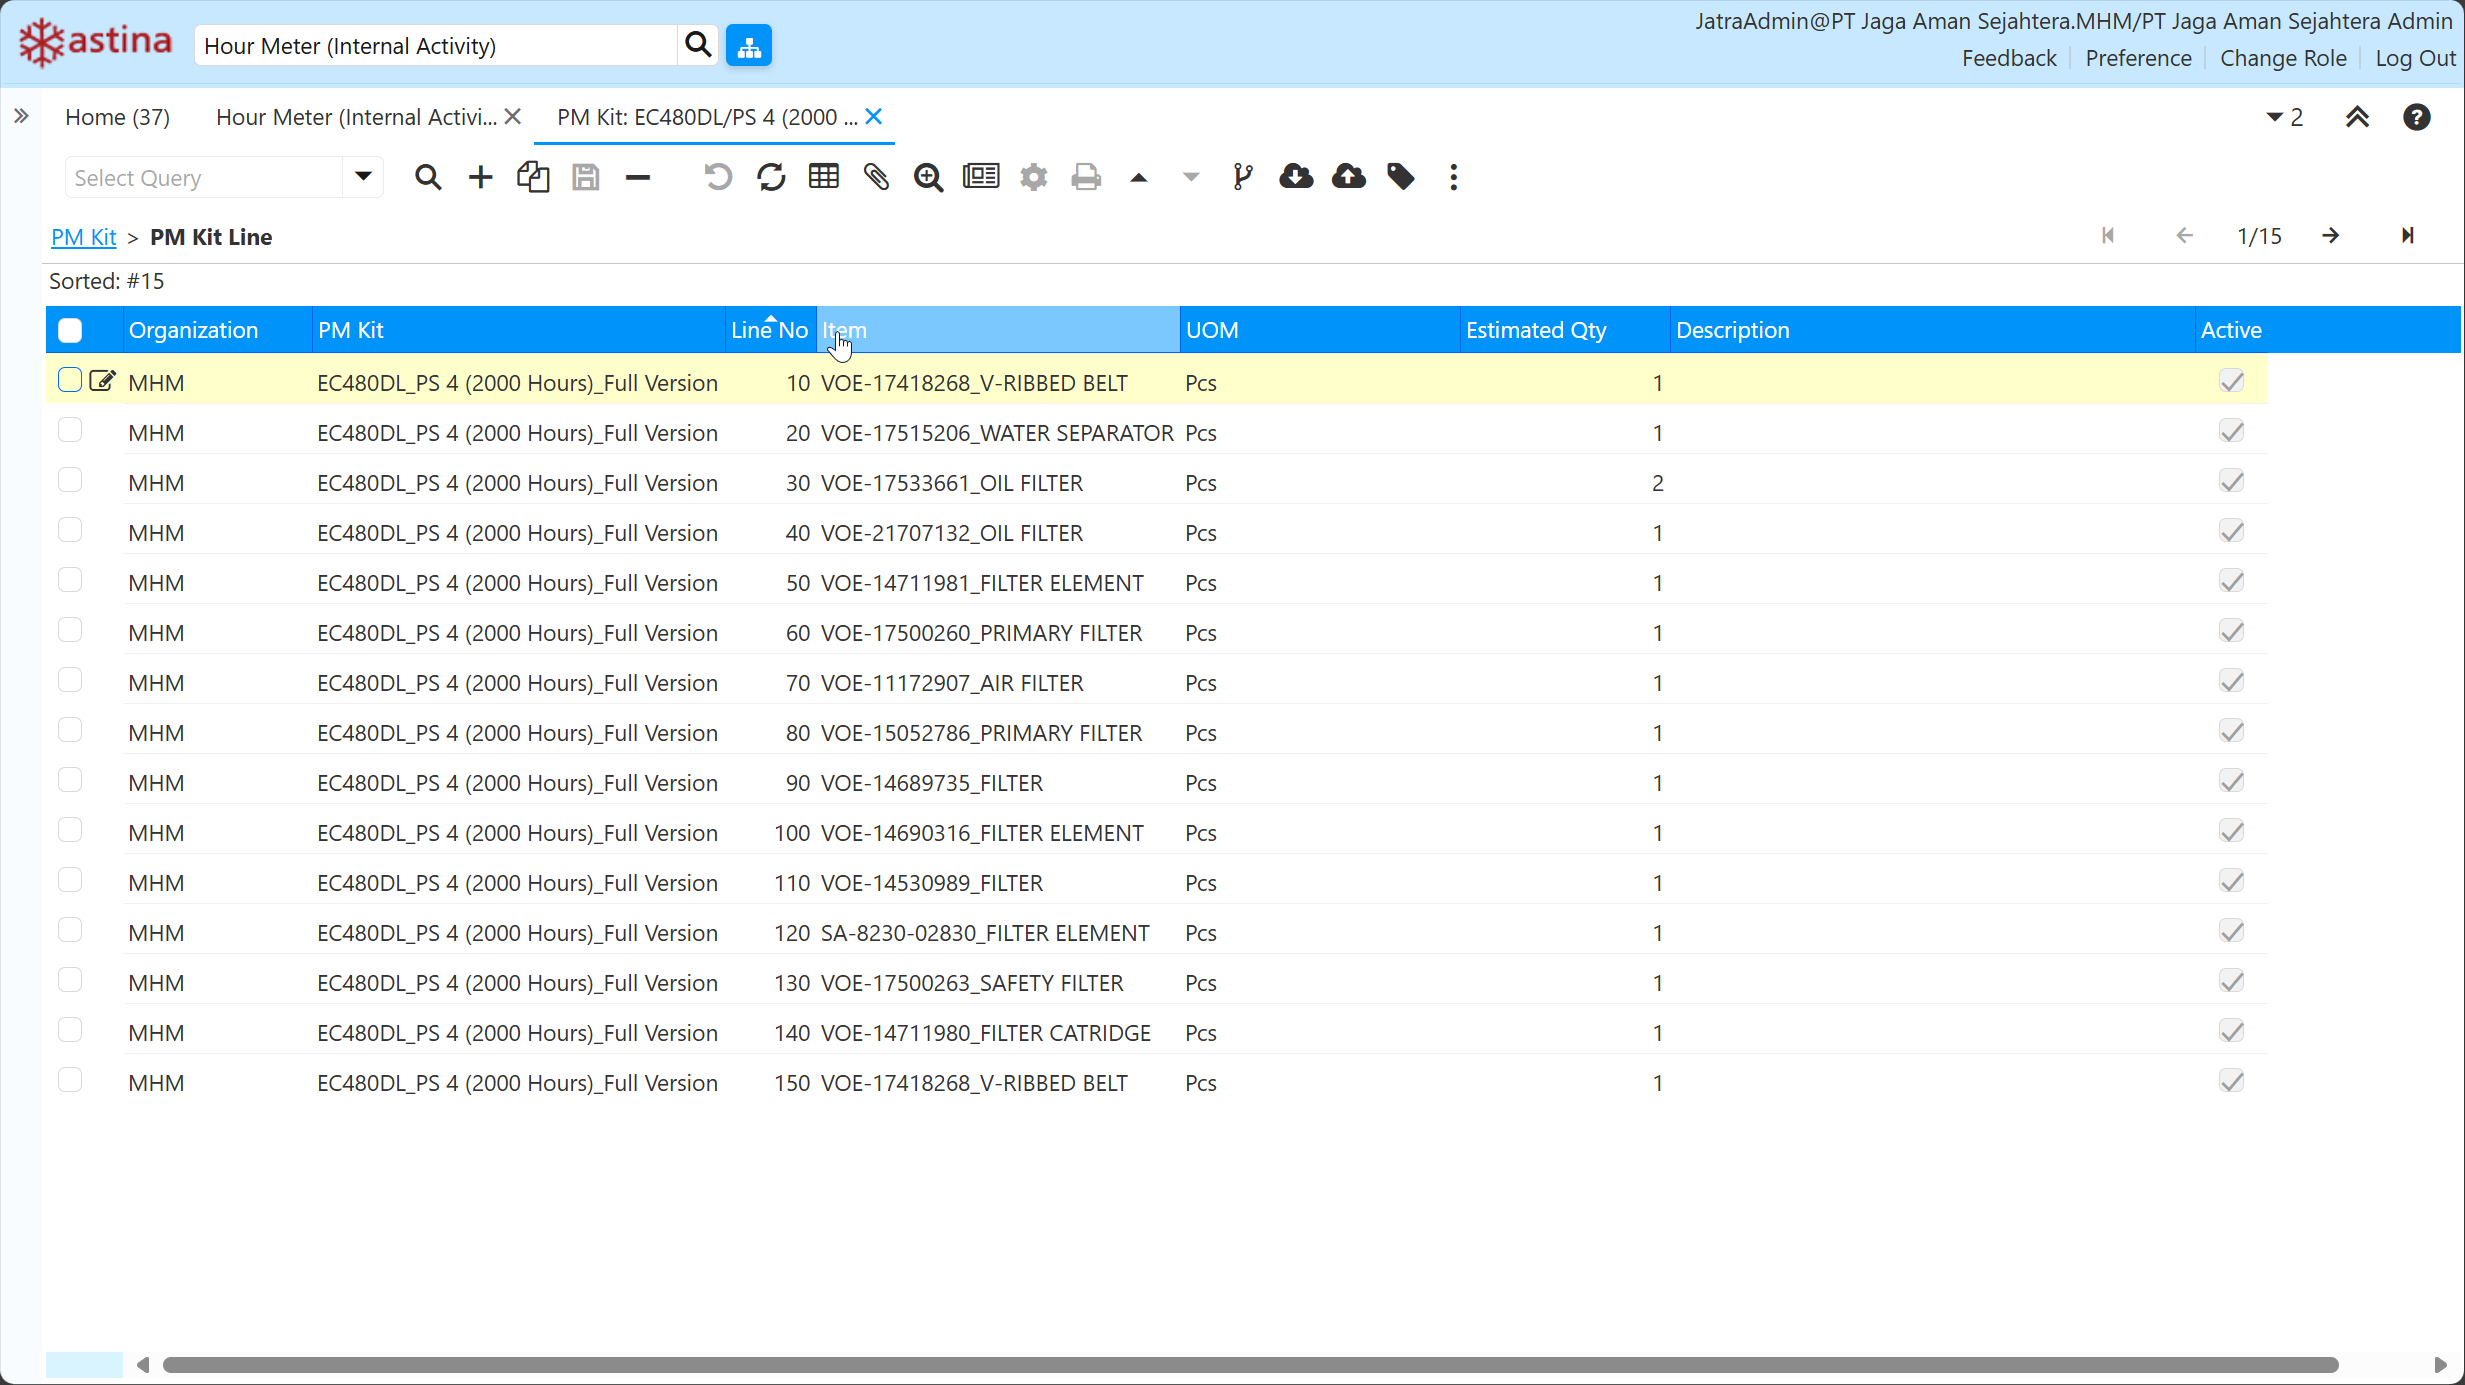Open the organization hierarchy menu icon
Screen dimensions: 2465x1385
point(749,46)
